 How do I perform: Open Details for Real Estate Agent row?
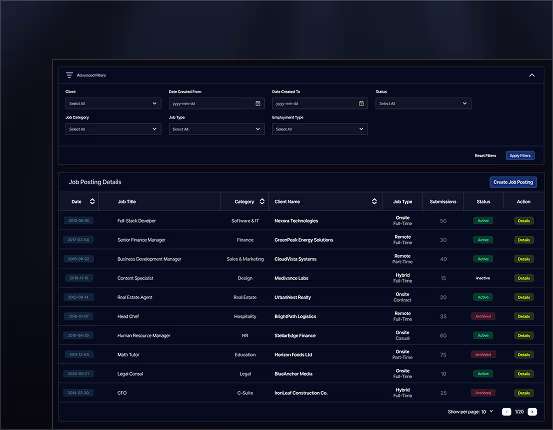point(524,297)
